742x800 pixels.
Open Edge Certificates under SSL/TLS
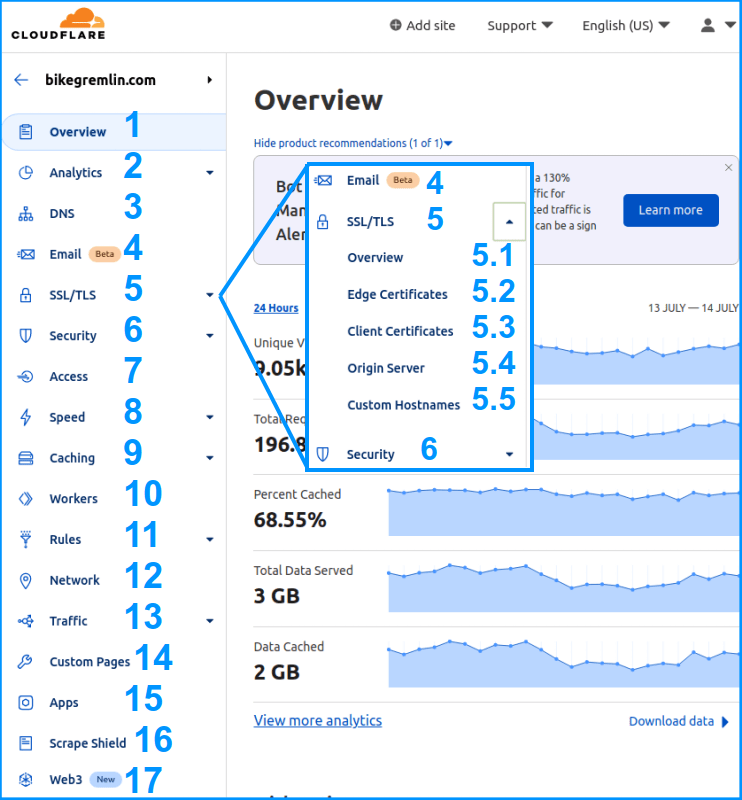point(397,294)
